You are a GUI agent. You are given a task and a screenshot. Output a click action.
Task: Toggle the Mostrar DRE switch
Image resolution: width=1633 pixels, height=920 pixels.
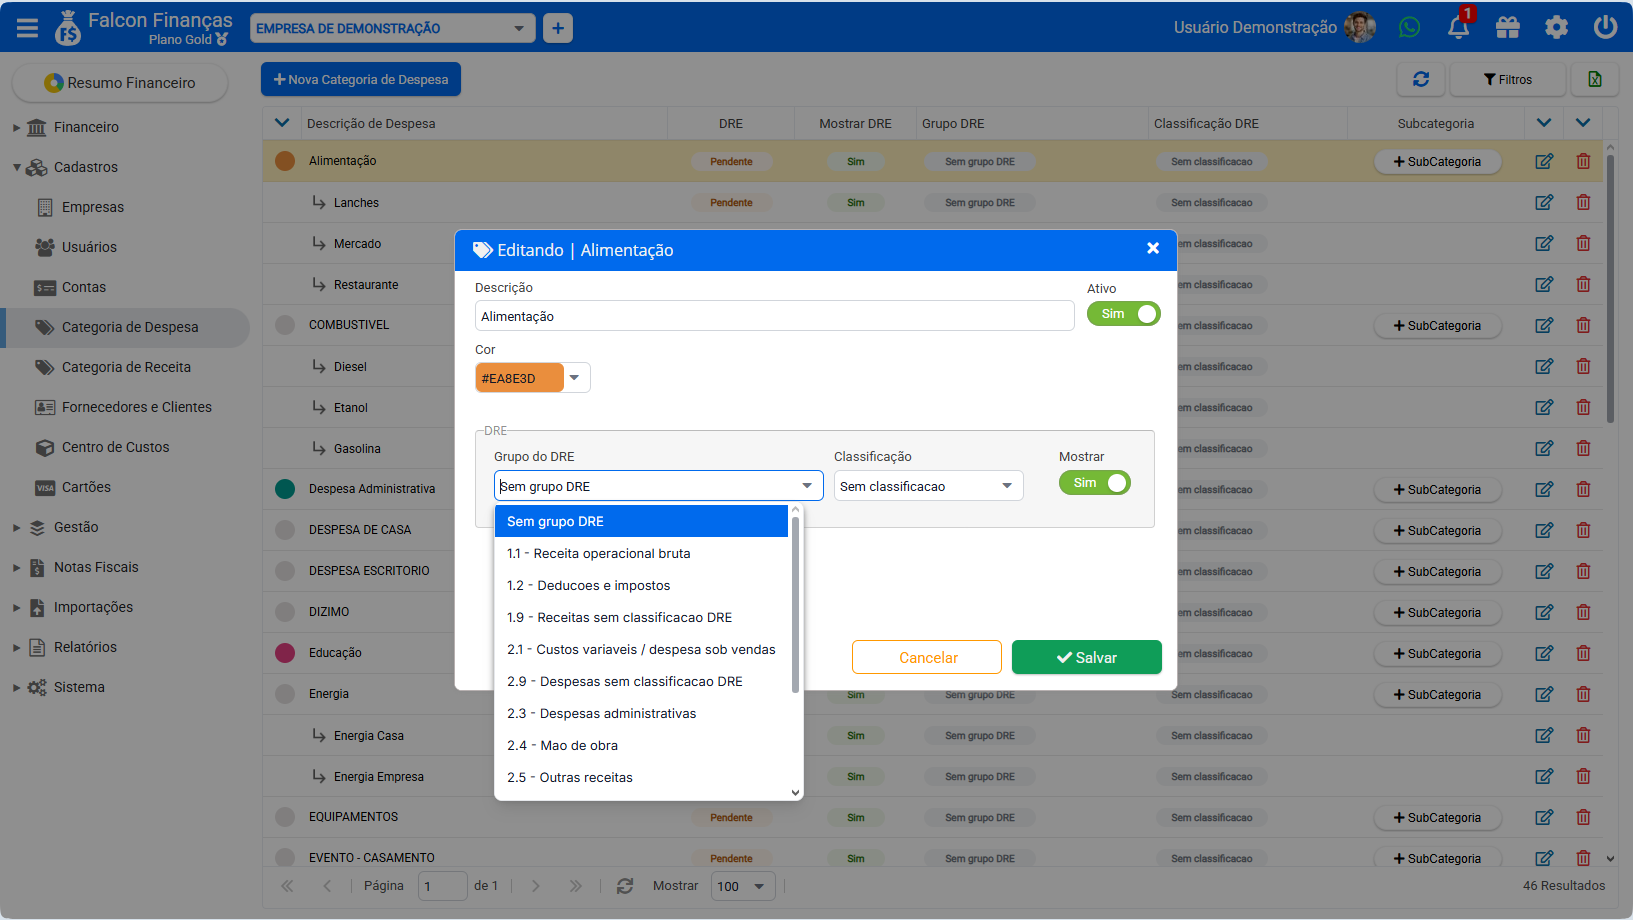pos(1095,483)
